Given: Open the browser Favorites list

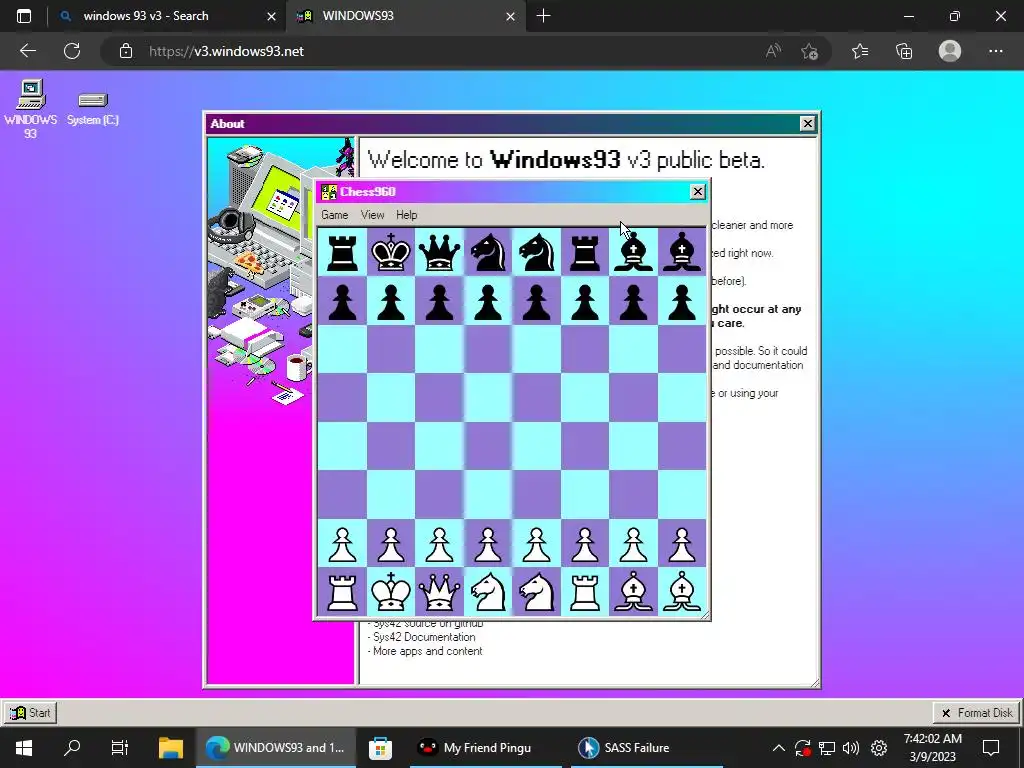Looking at the screenshot, I should pos(860,51).
